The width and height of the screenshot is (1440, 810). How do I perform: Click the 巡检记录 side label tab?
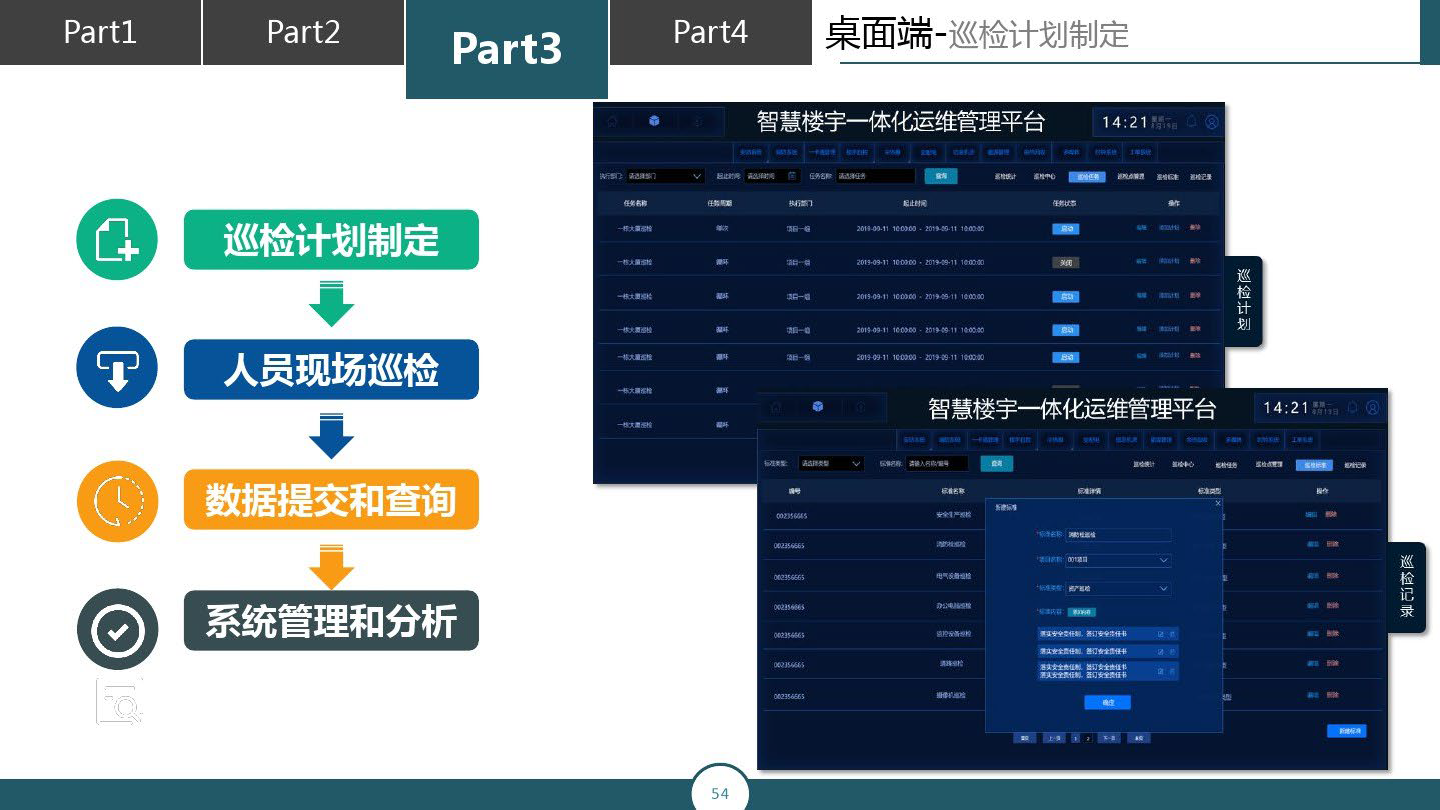click(x=1407, y=586)
